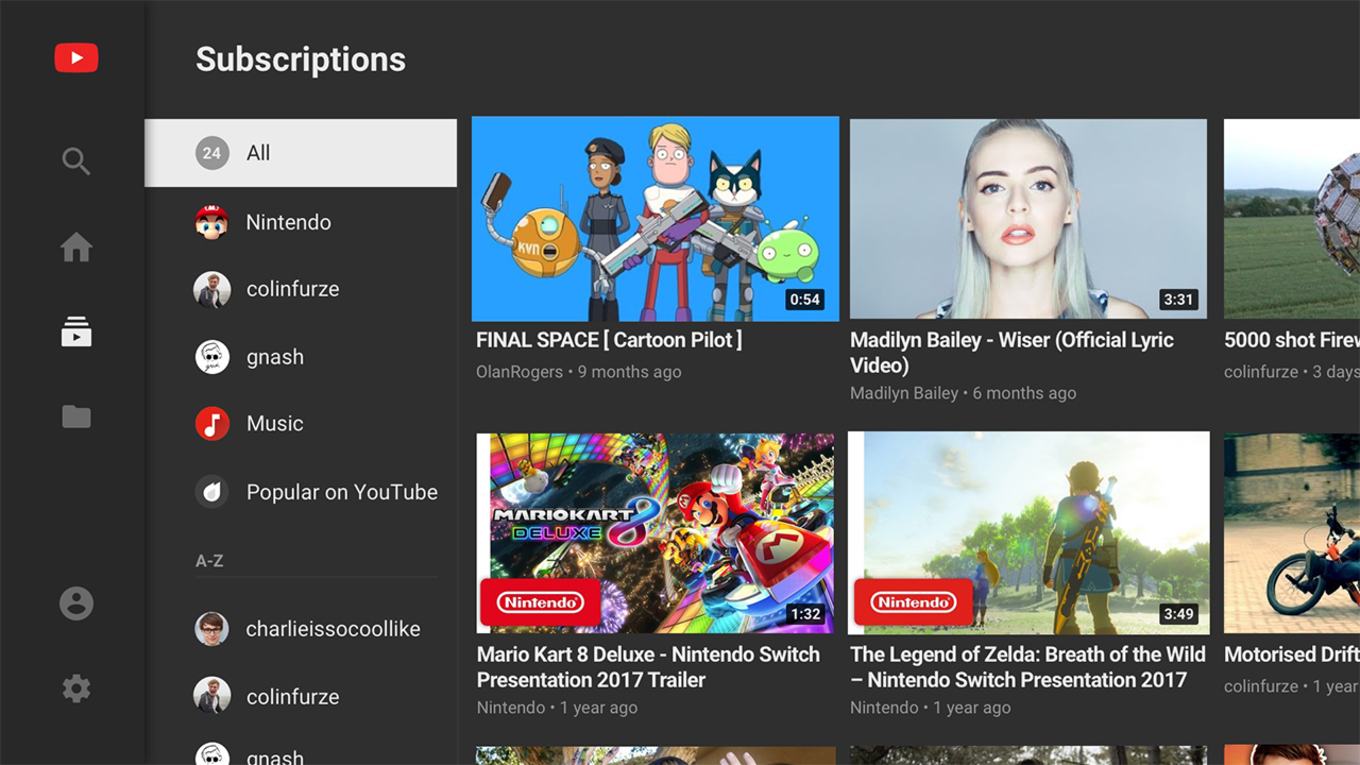The height and width of the screenshot is (765, 1360).
Task: Click title 'FINAL SPACE [ Cartoon Pilot ]'
Action: pos(609,340)
